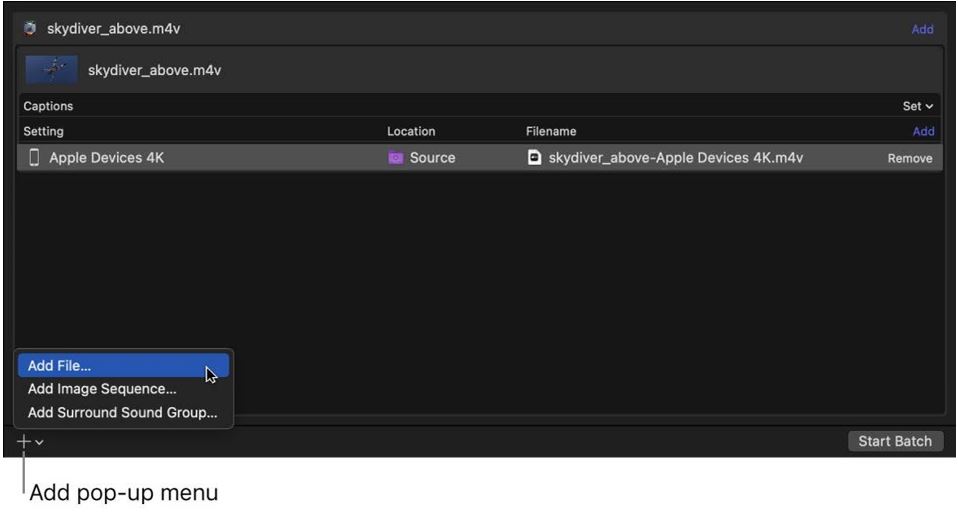Image resolution: width=958 pixels, height=516 pixels.
Task: Expand the chevron next to the plus button
Action: pyautogui.click(x=39, y=442)
